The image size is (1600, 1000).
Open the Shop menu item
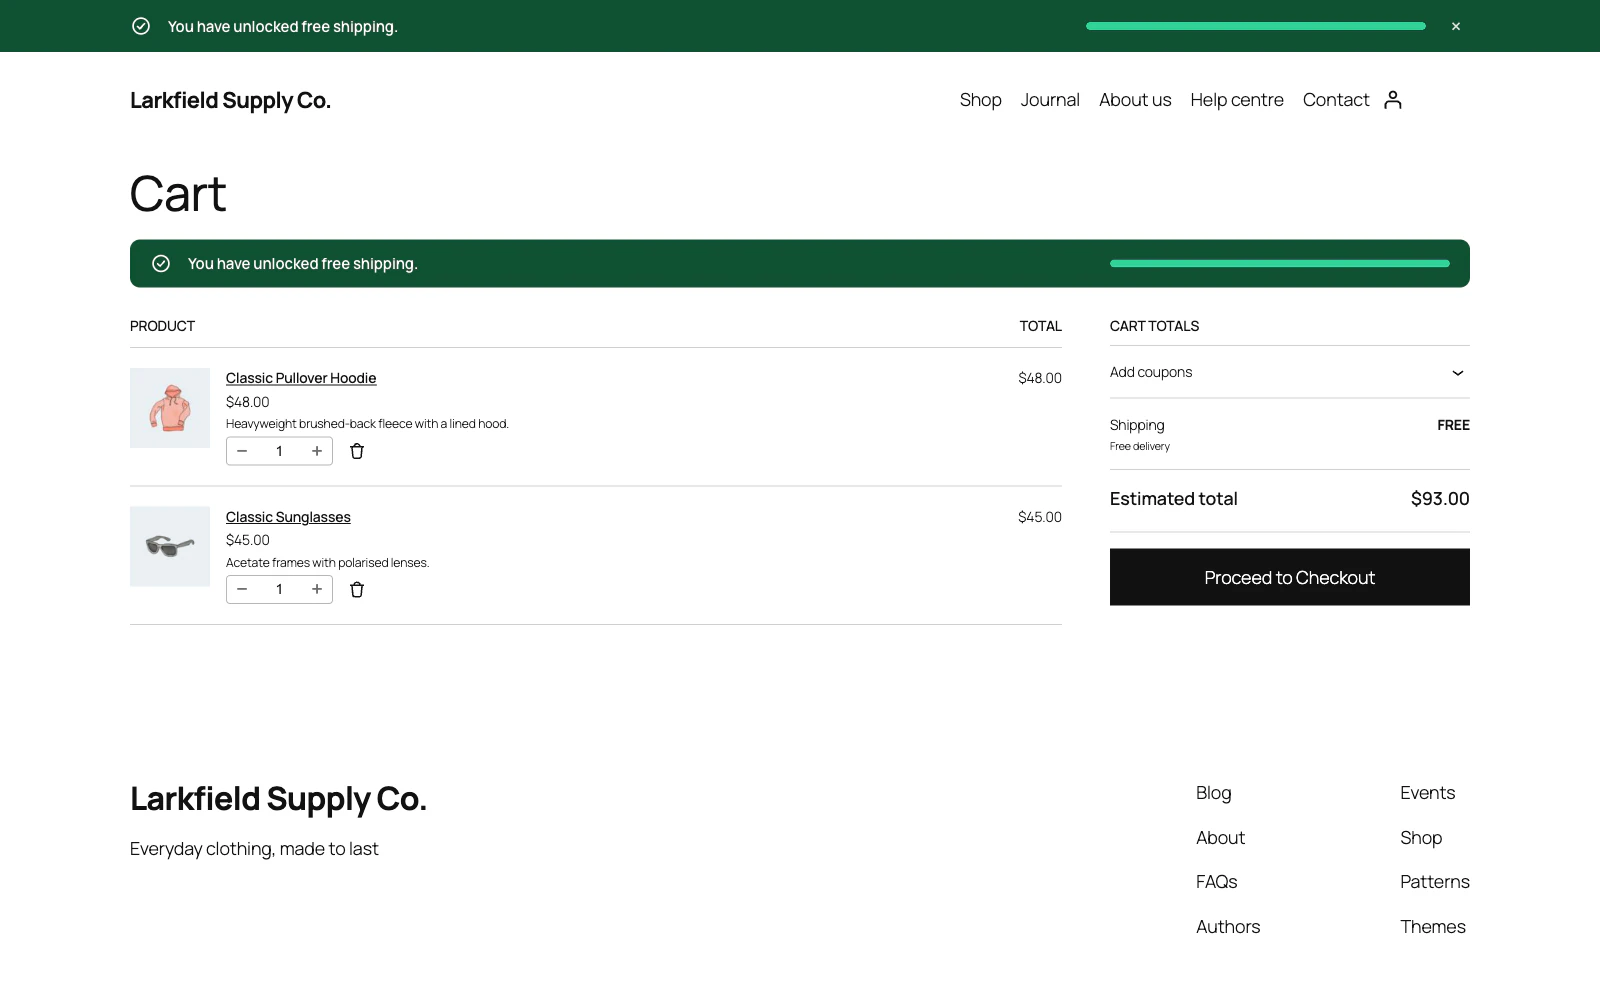[981, 100]
